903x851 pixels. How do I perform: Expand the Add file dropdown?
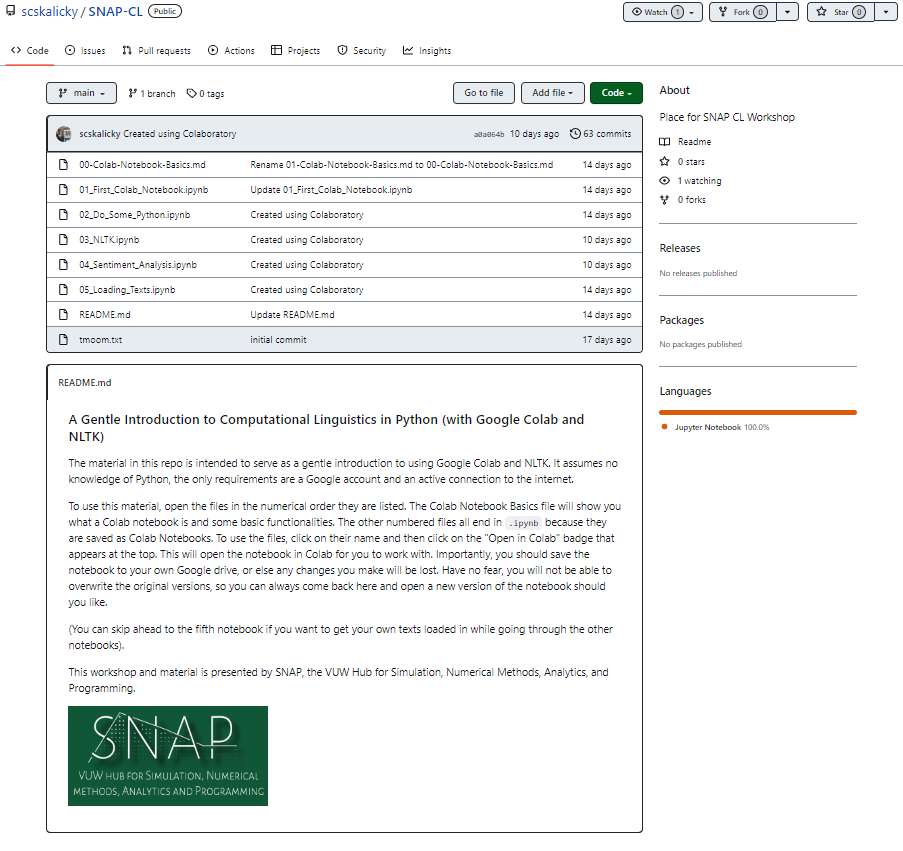click(x=553, y=93)
